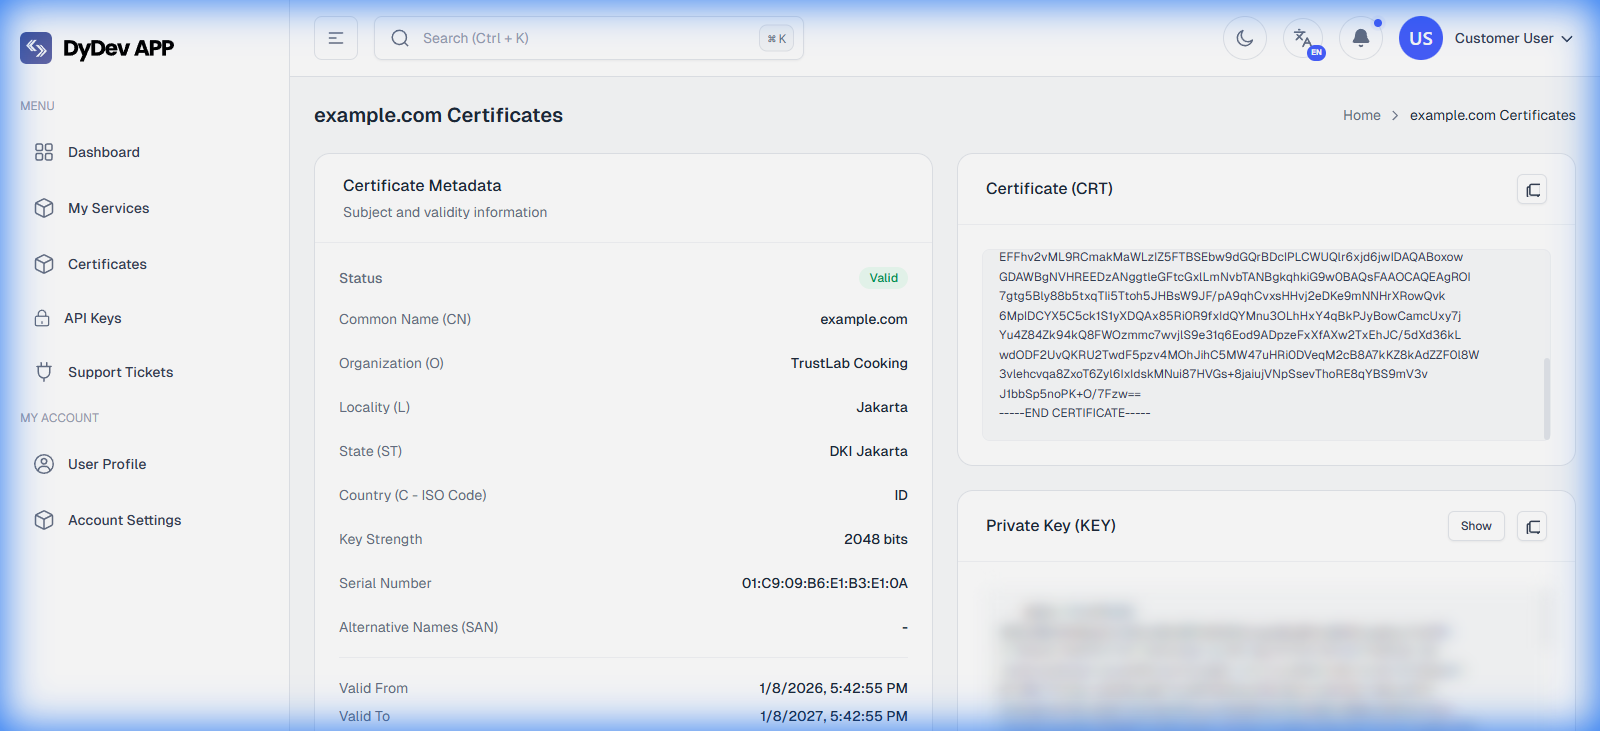The image size is (1600, 731).
Task: Open Certificates in sidebar menu
Action: pos(107,264)
